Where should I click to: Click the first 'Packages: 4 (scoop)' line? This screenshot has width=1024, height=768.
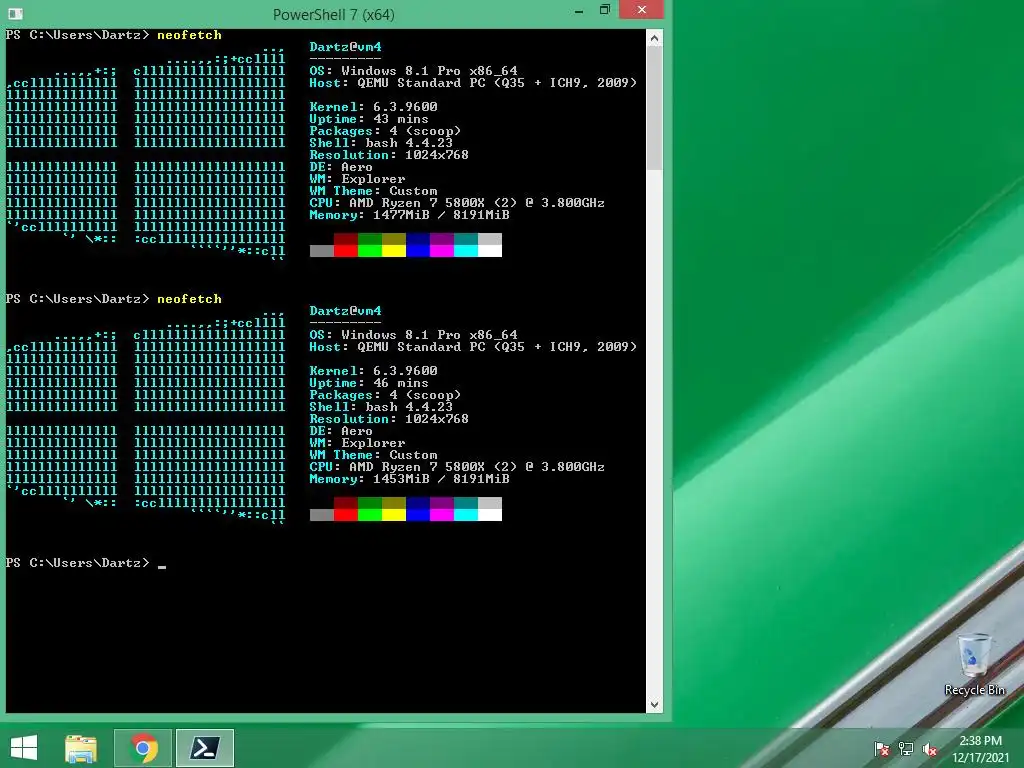tap(385, 131)
